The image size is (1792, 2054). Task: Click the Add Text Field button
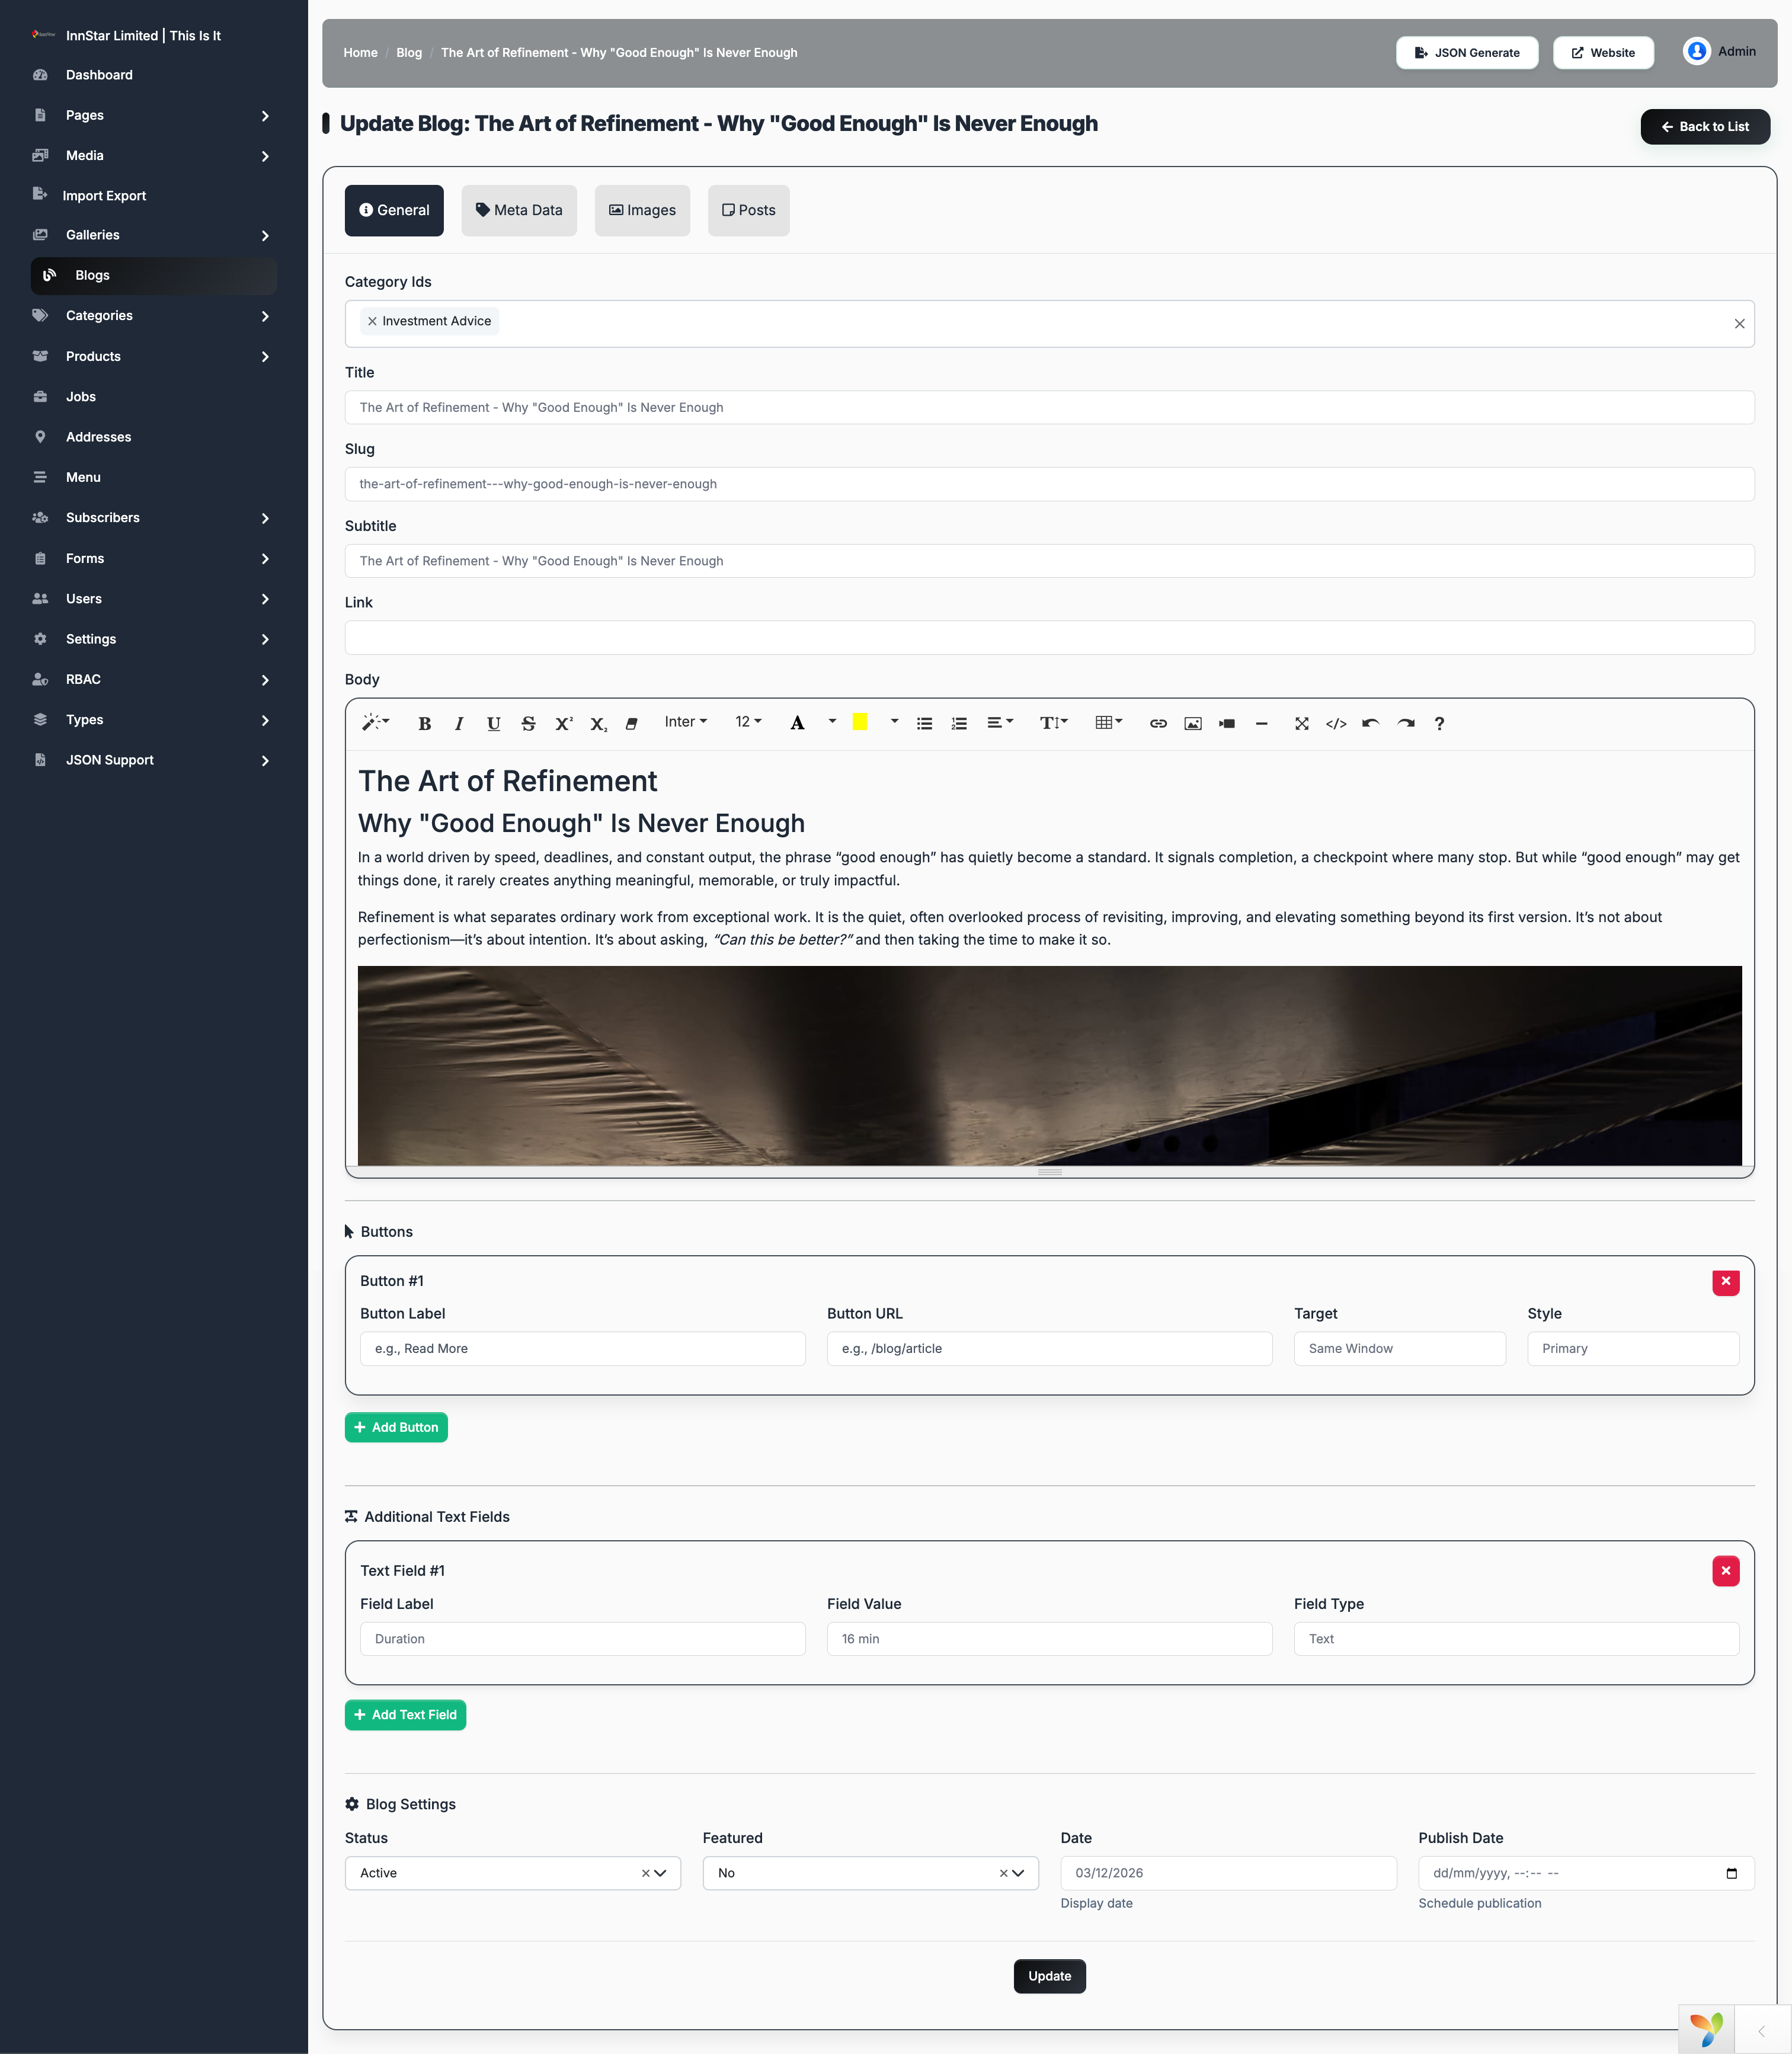(x=405, y=1714)
